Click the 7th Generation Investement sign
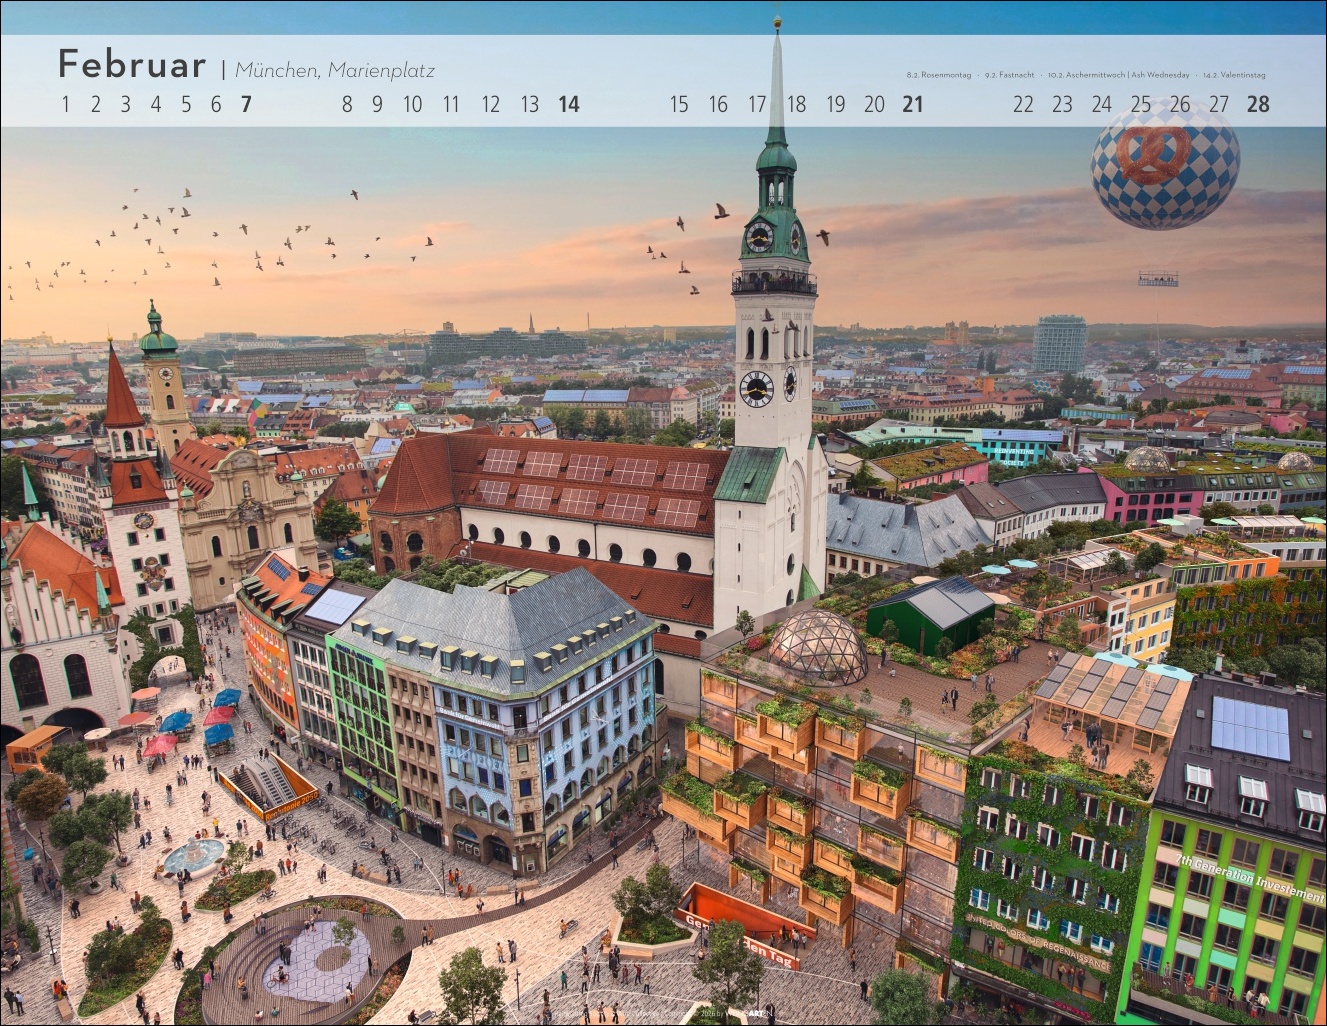This screenshot has width=1327, height=1026. [1250, 879]
